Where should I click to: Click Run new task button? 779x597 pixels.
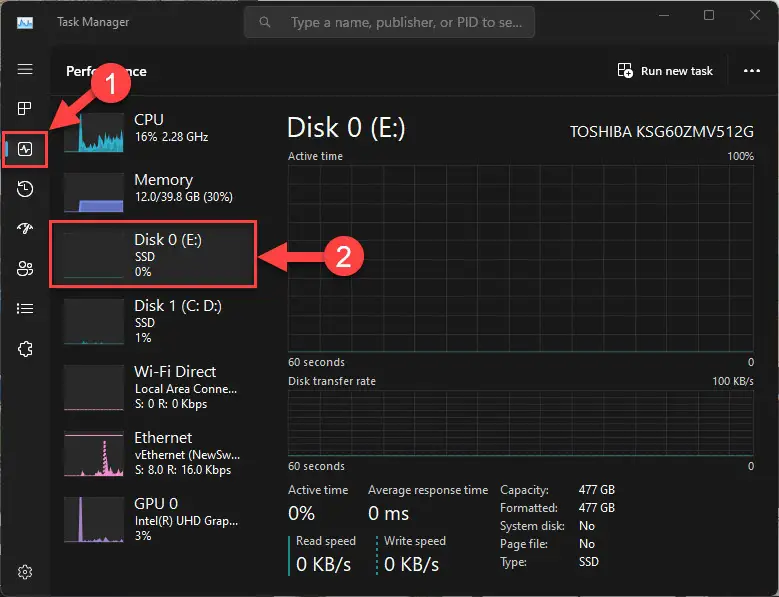coord(665,71)
